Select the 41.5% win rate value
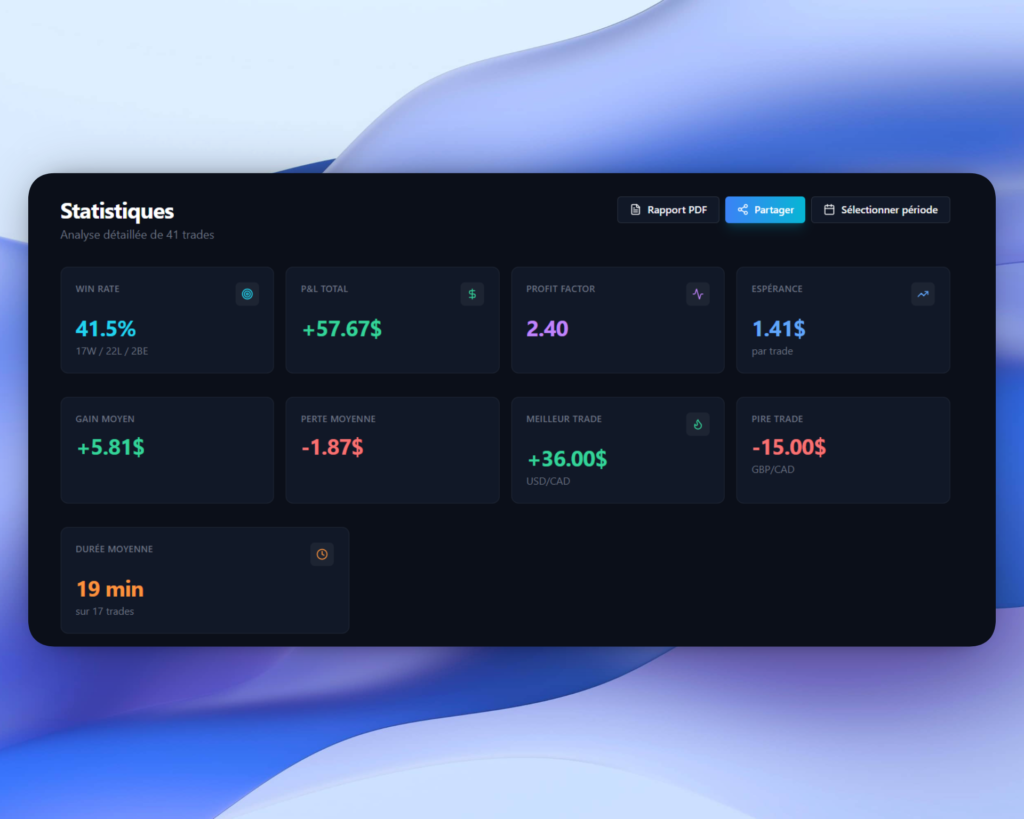The image size is (1024, 819). (105, 329)
